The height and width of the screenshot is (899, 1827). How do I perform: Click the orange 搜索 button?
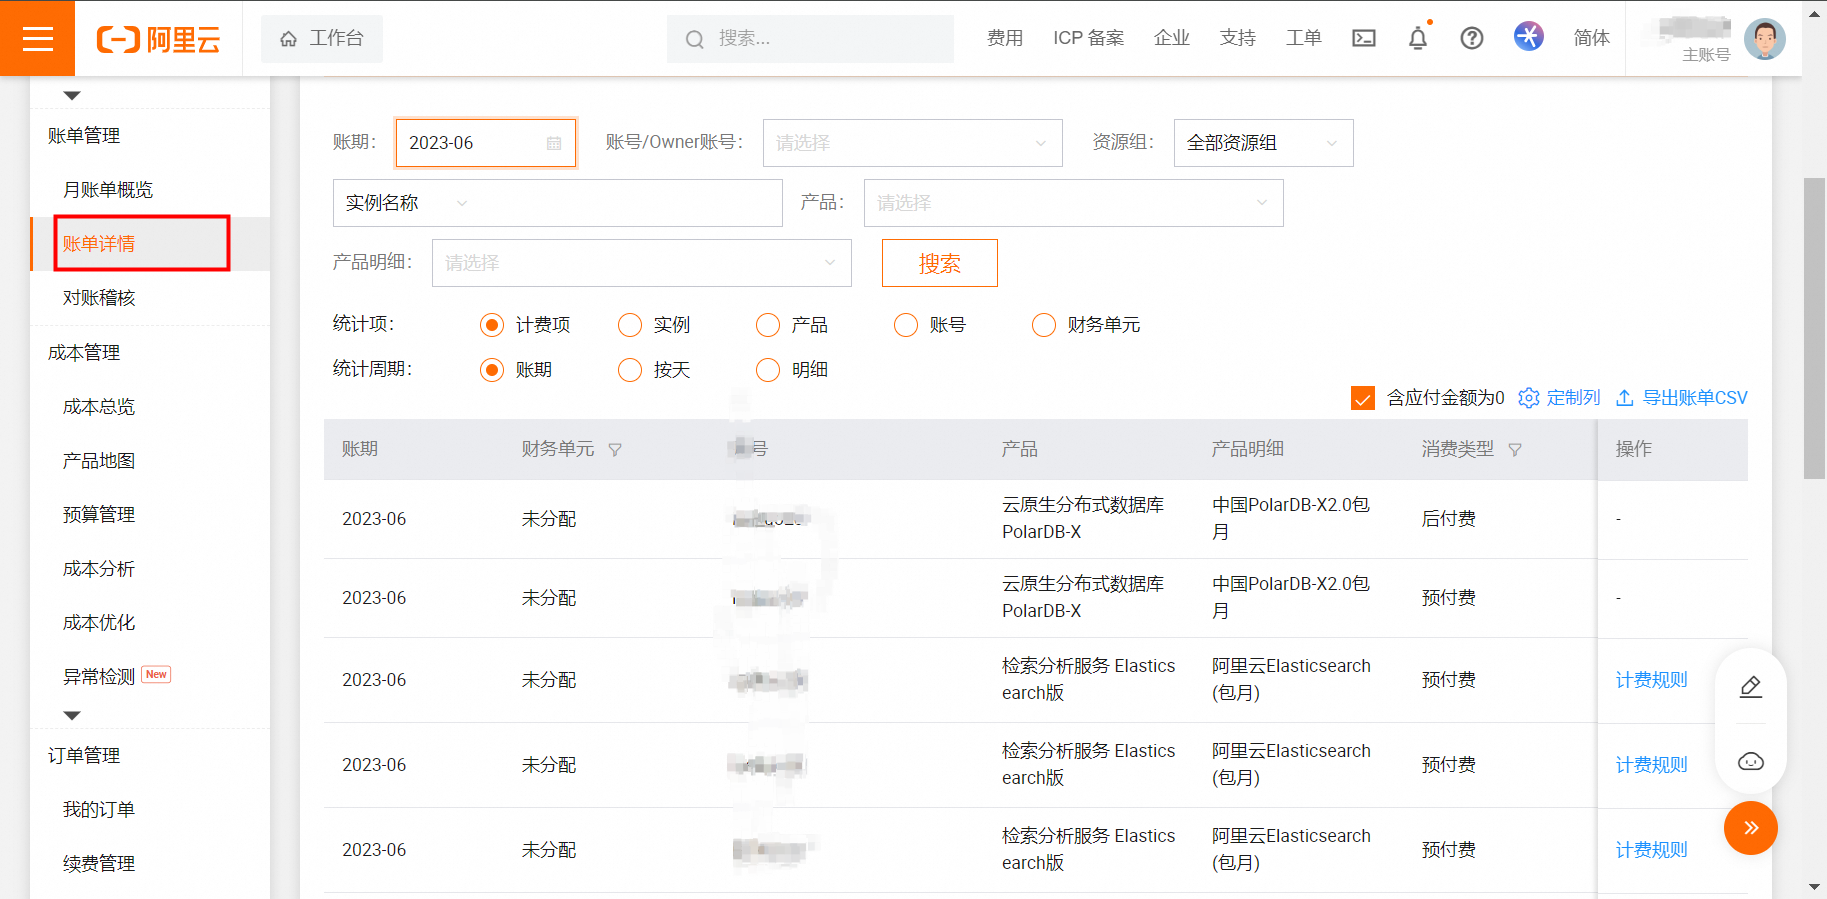tap(939, 263)
